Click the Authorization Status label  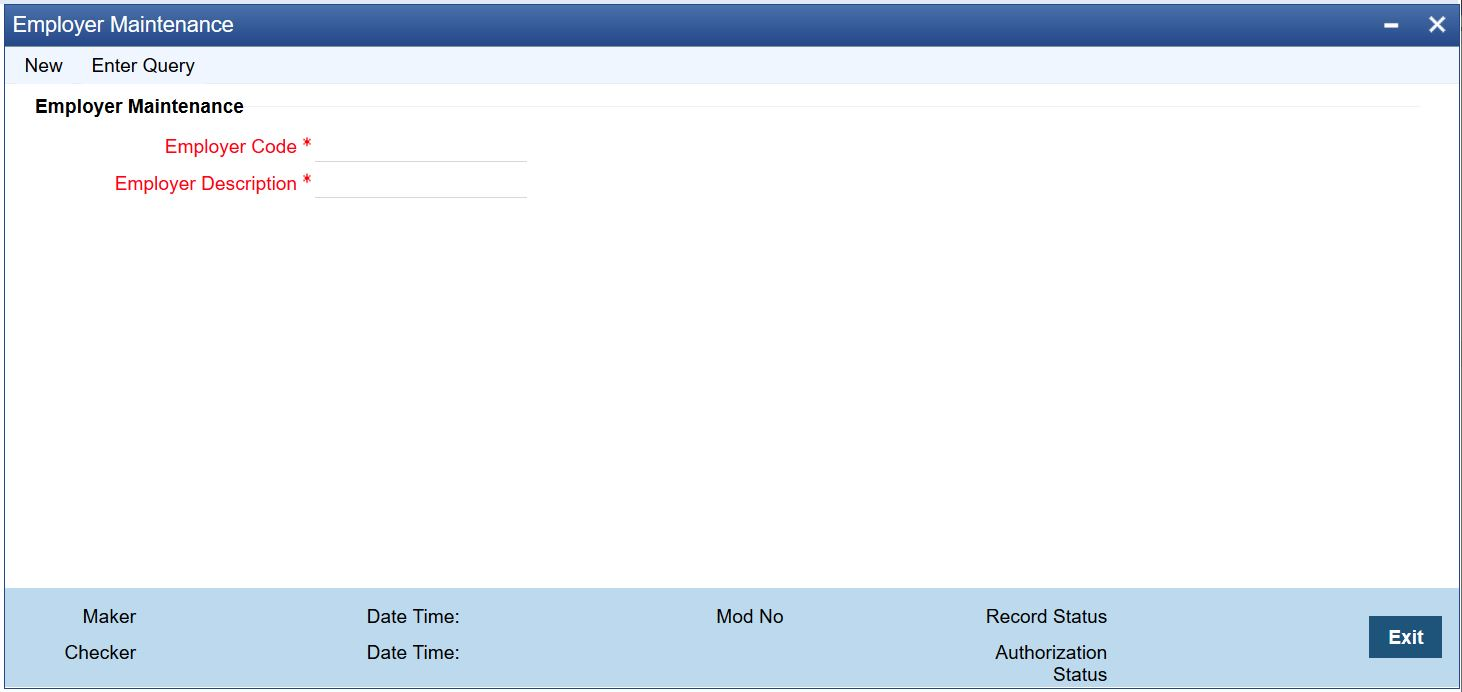[x=1051, y=664]
